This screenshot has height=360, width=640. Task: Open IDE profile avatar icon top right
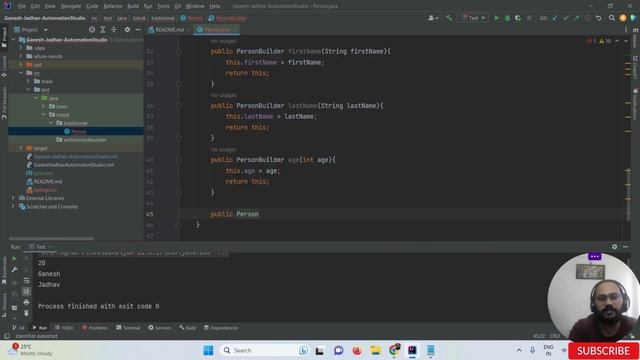pyautogui.click(x=622, y=18)
